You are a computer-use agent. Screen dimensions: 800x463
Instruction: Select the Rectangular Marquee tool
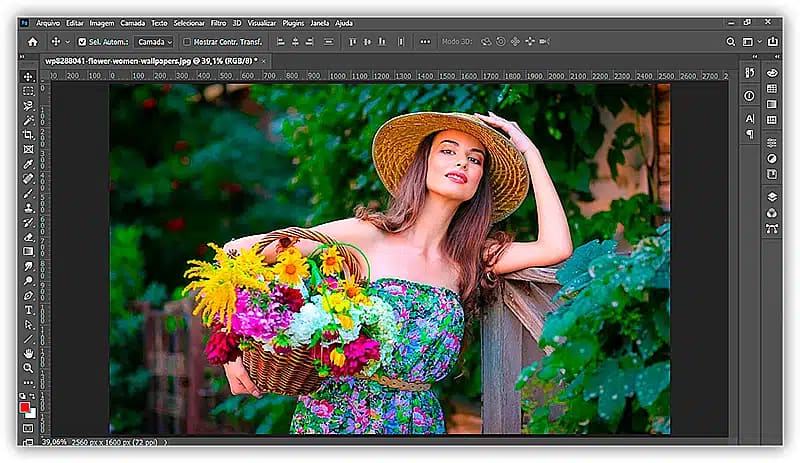click(28, 91)
